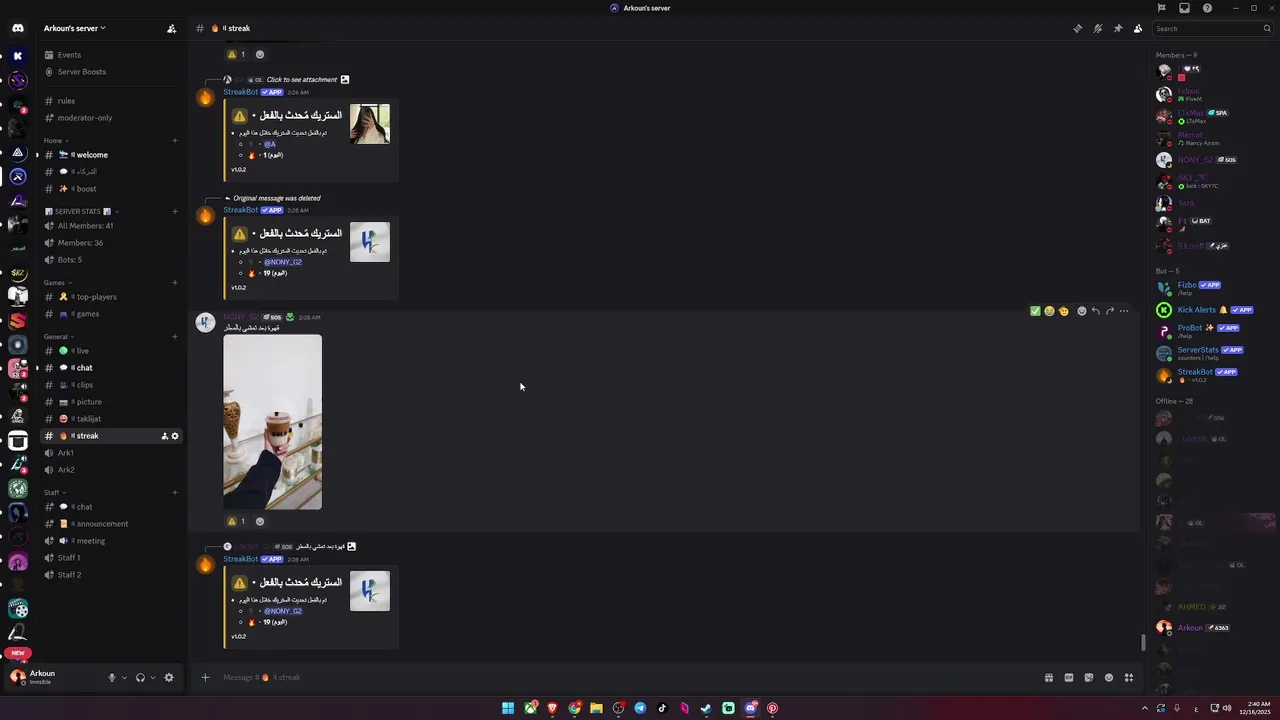Switch to the top-players channel
The height and width of the screenshot is (720, 1280).
110,297
